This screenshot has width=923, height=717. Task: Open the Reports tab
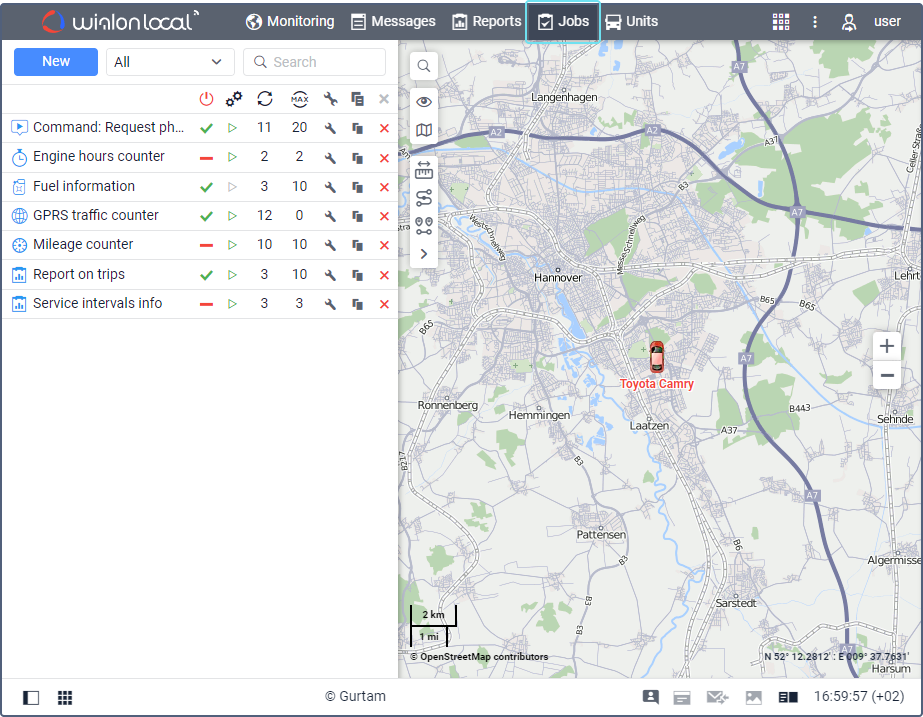pyautogui.click(x=486, y=22)
